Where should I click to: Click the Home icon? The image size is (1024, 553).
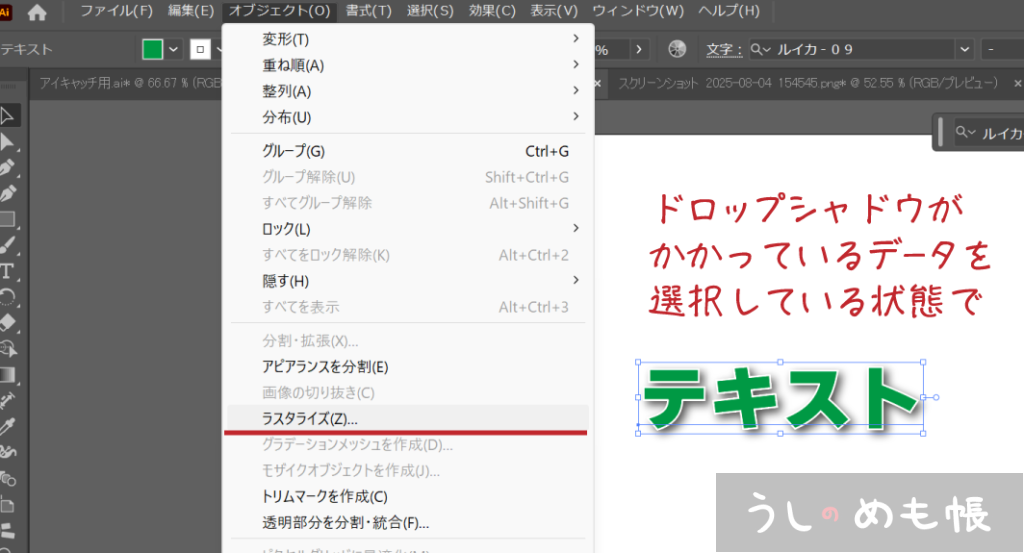(37, 13)
